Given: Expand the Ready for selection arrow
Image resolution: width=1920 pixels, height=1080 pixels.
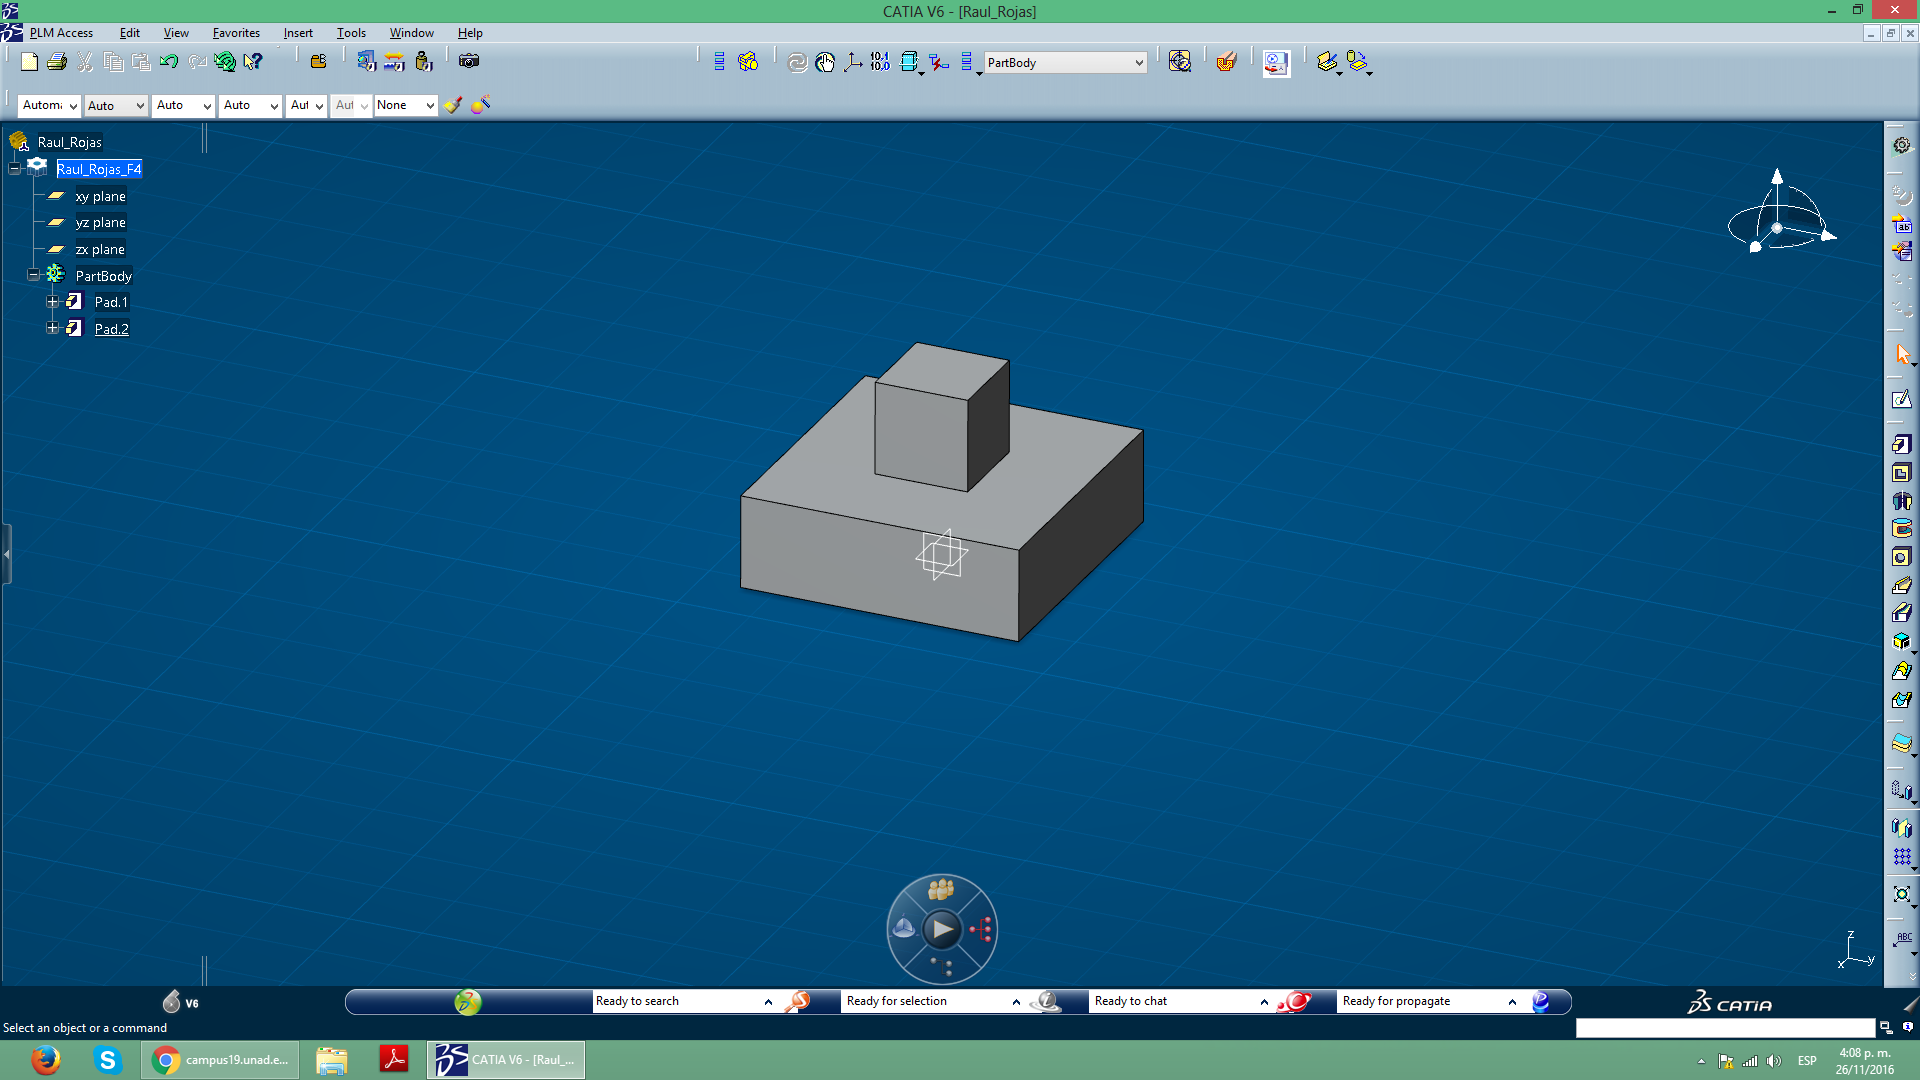Looking at the screenshot, I should point(1016,1002).
